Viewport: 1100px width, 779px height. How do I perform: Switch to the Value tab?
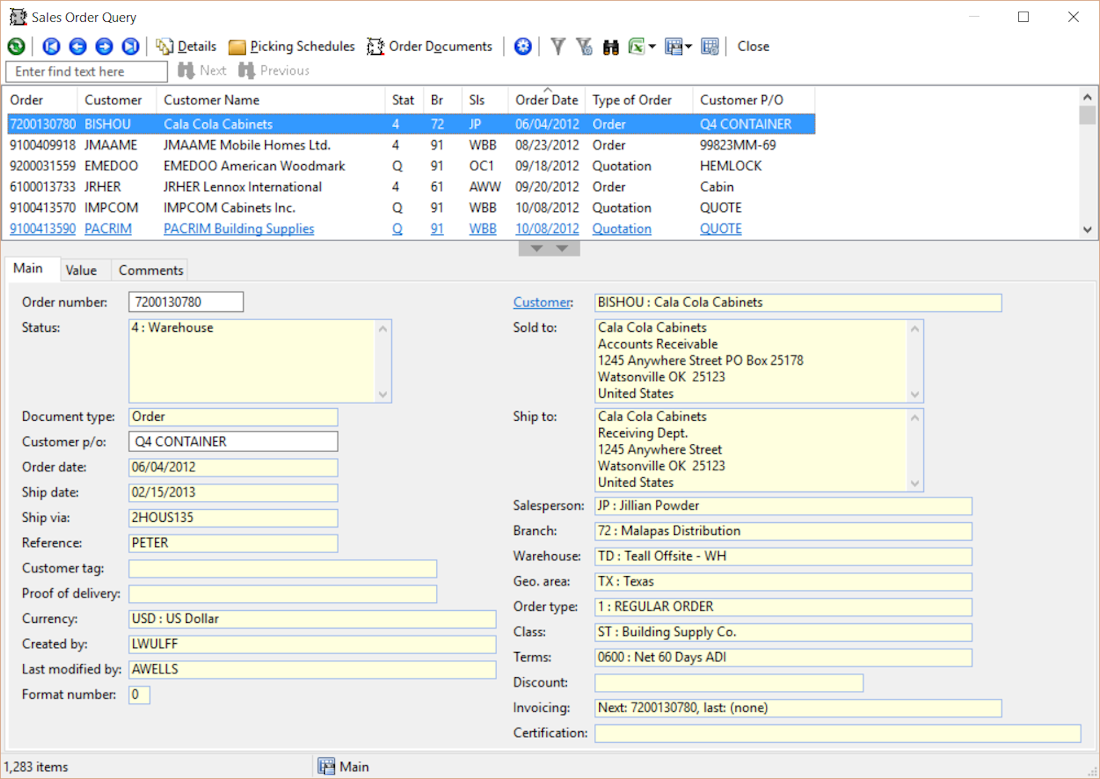[x=81, y=270]
